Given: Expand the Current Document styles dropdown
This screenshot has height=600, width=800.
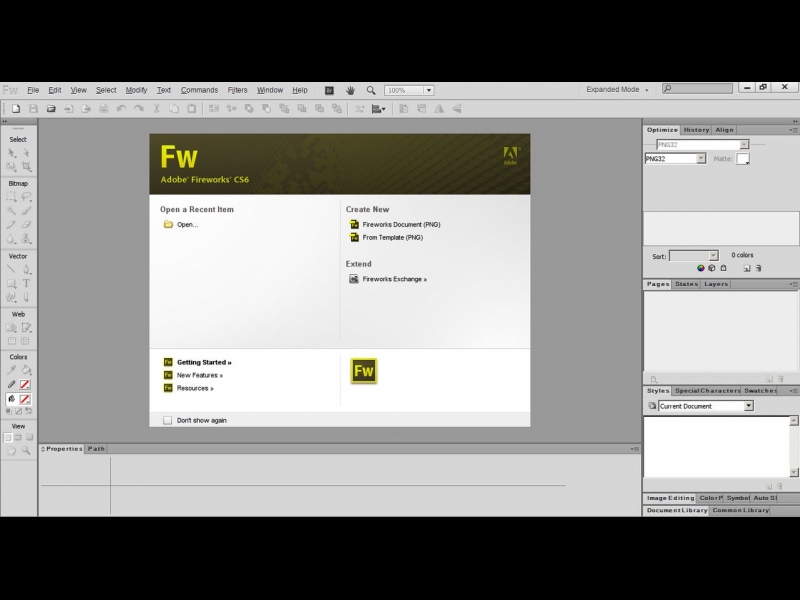Looking at the screenshot, I should tap(748, 406).
